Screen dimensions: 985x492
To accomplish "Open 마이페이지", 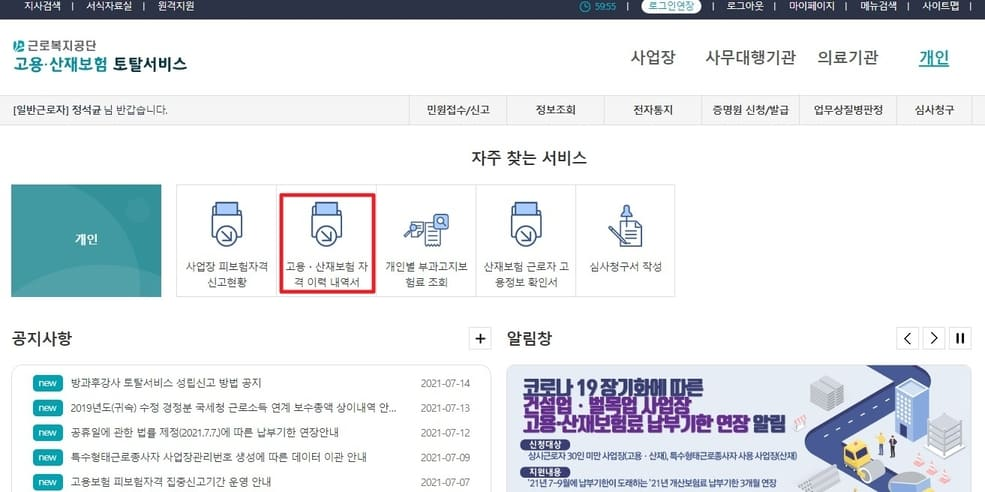I will coord(812,6).
